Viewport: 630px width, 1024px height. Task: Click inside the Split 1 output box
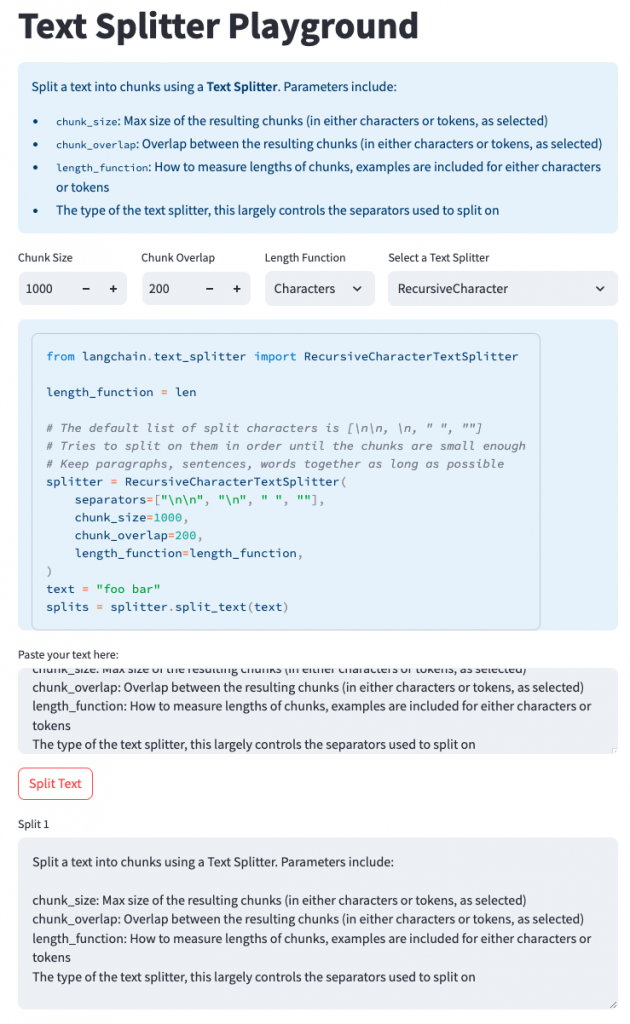[x=316, y=922]
